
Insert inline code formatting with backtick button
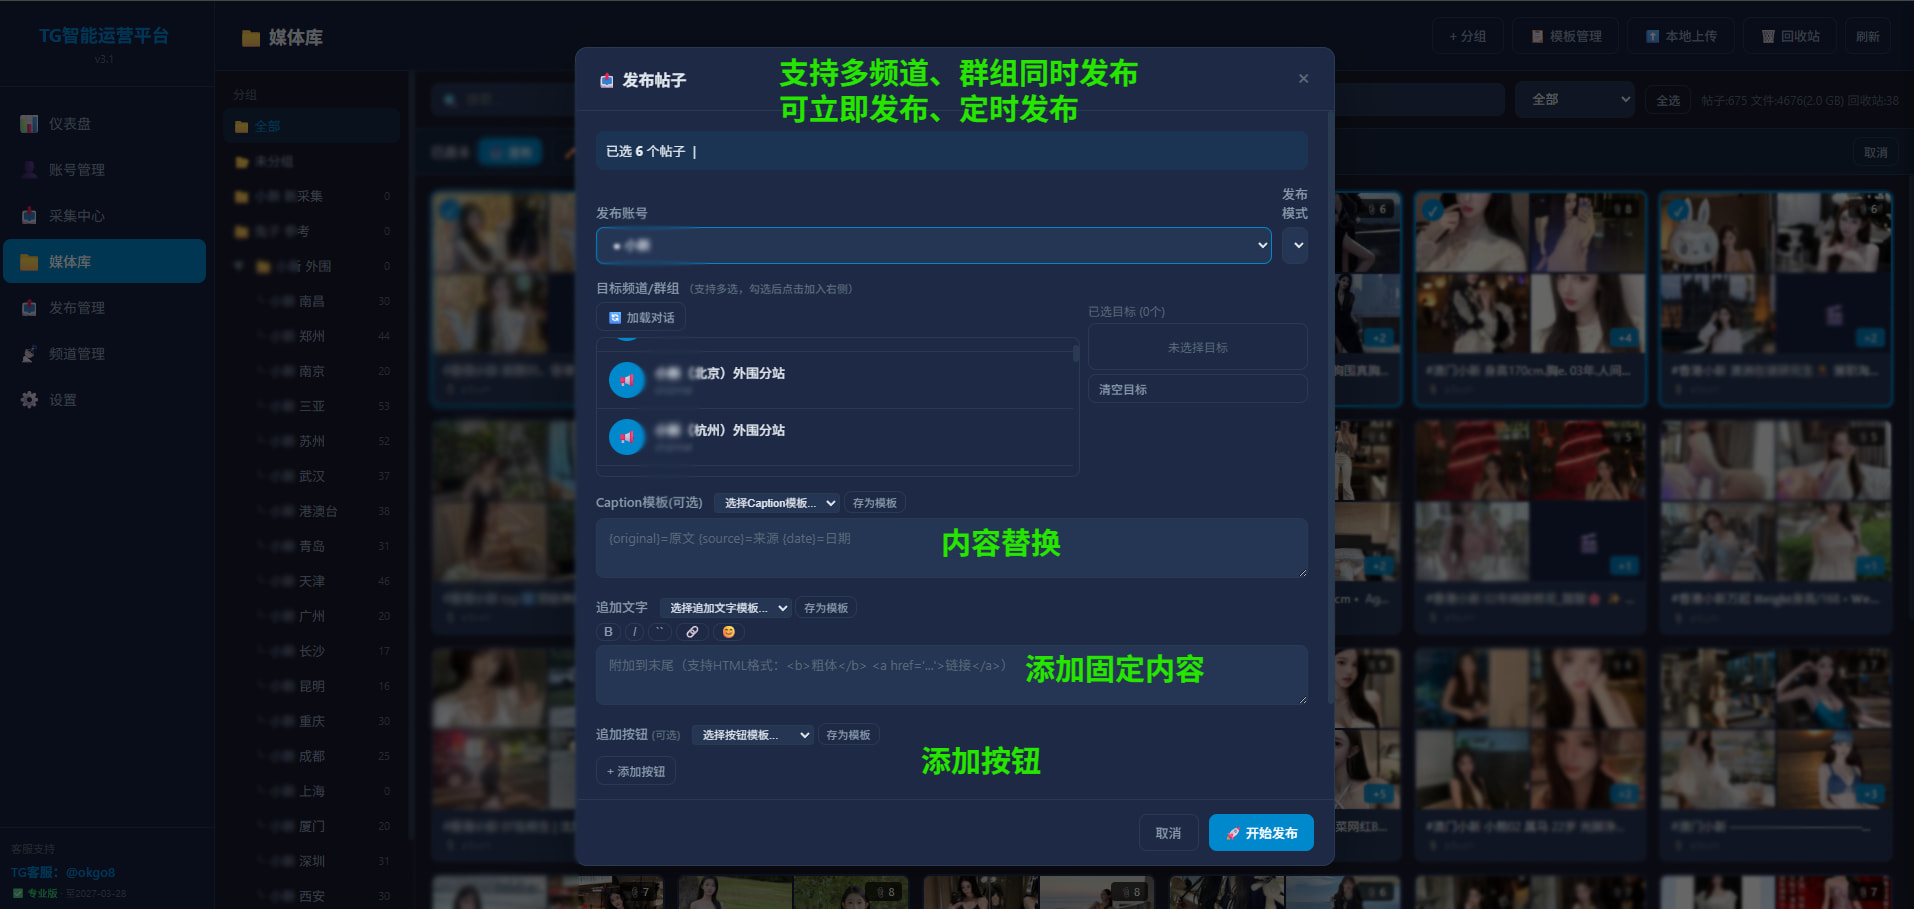pos(660,632)
